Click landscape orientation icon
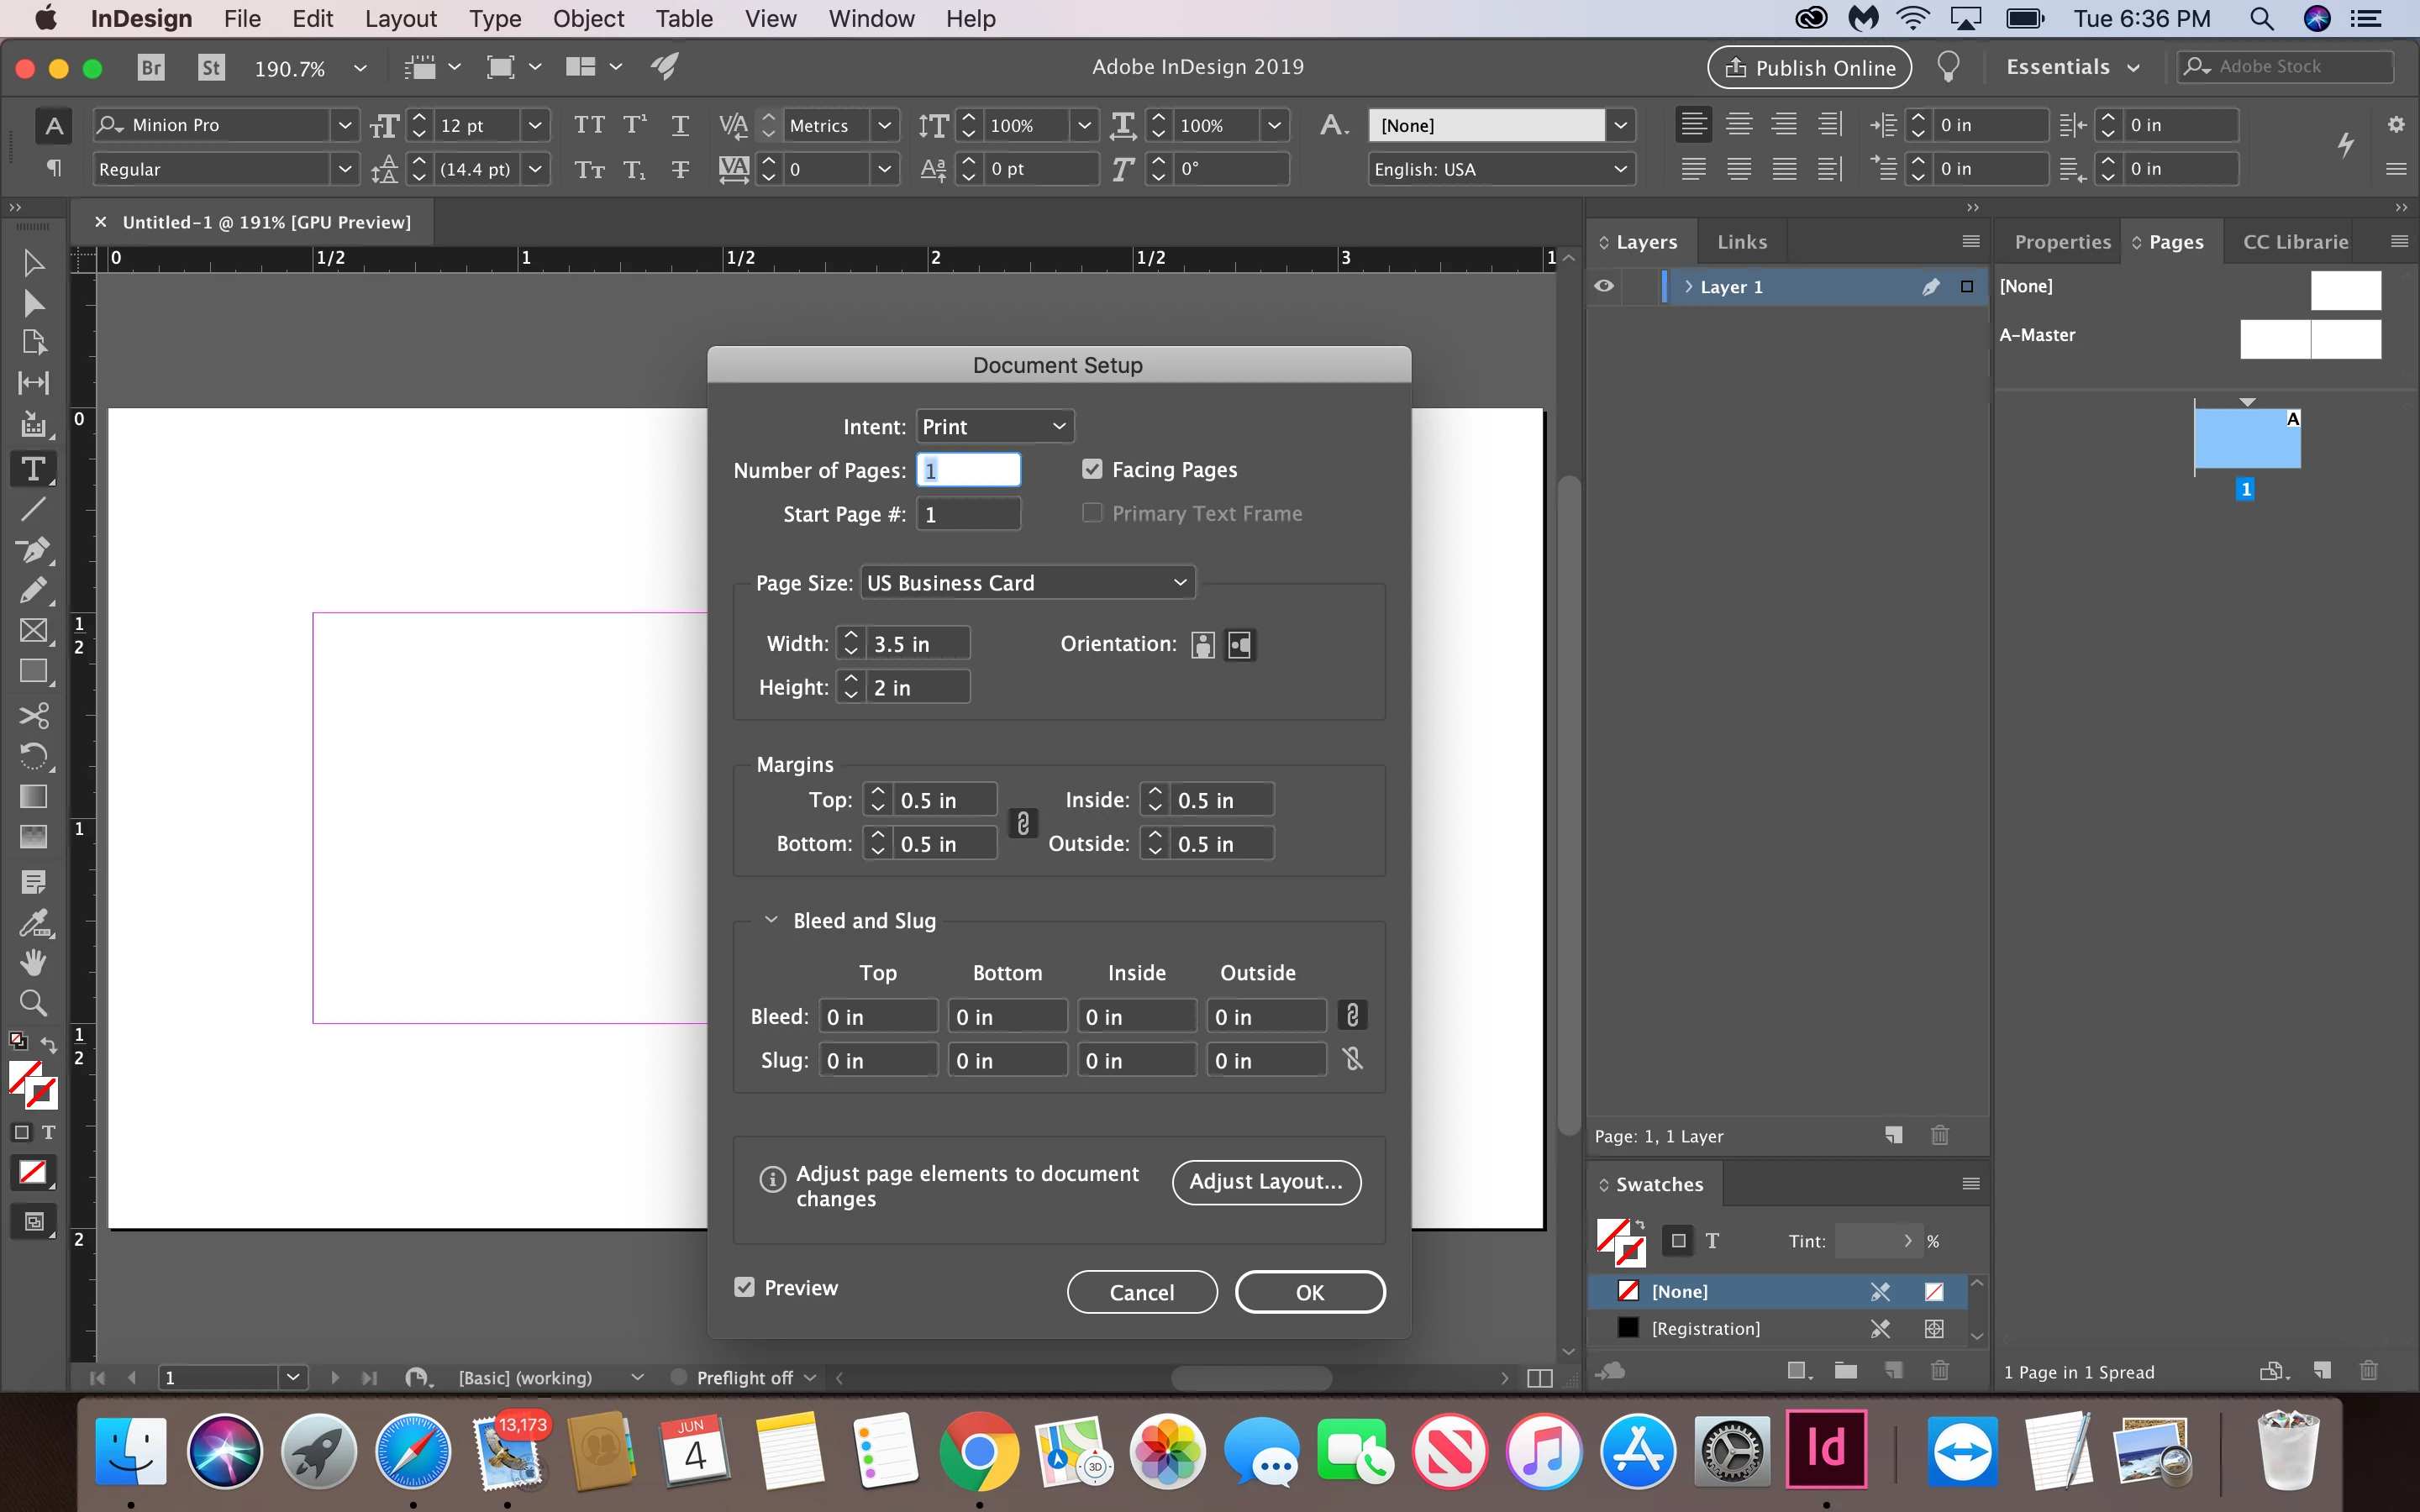The height and width of the screenshot is (1512, 2420). pos(1240,645)
